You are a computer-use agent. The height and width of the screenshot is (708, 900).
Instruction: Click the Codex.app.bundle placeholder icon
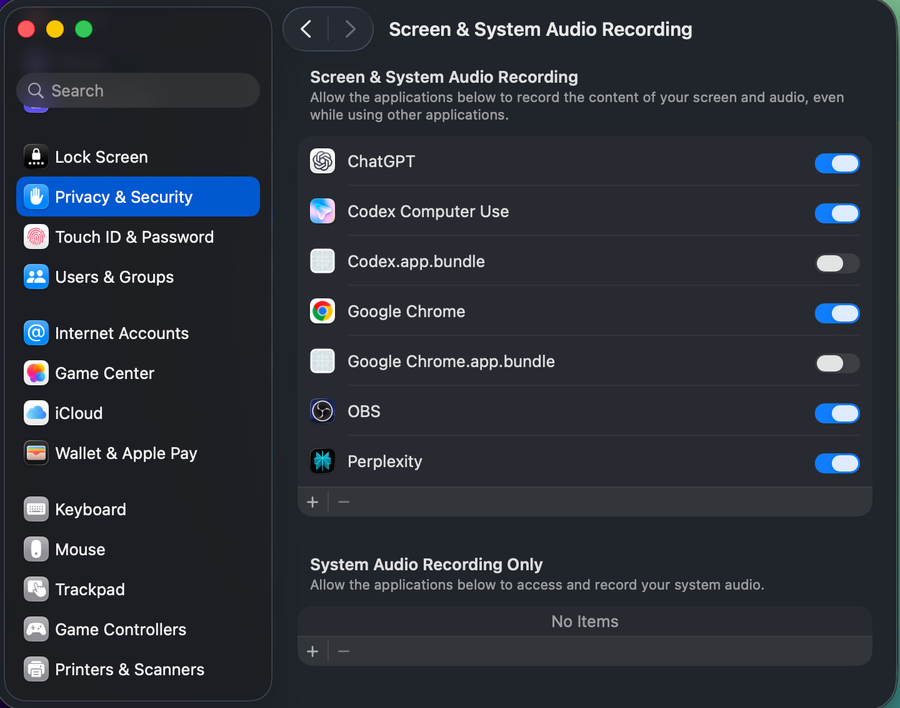[x=322, y=261]
